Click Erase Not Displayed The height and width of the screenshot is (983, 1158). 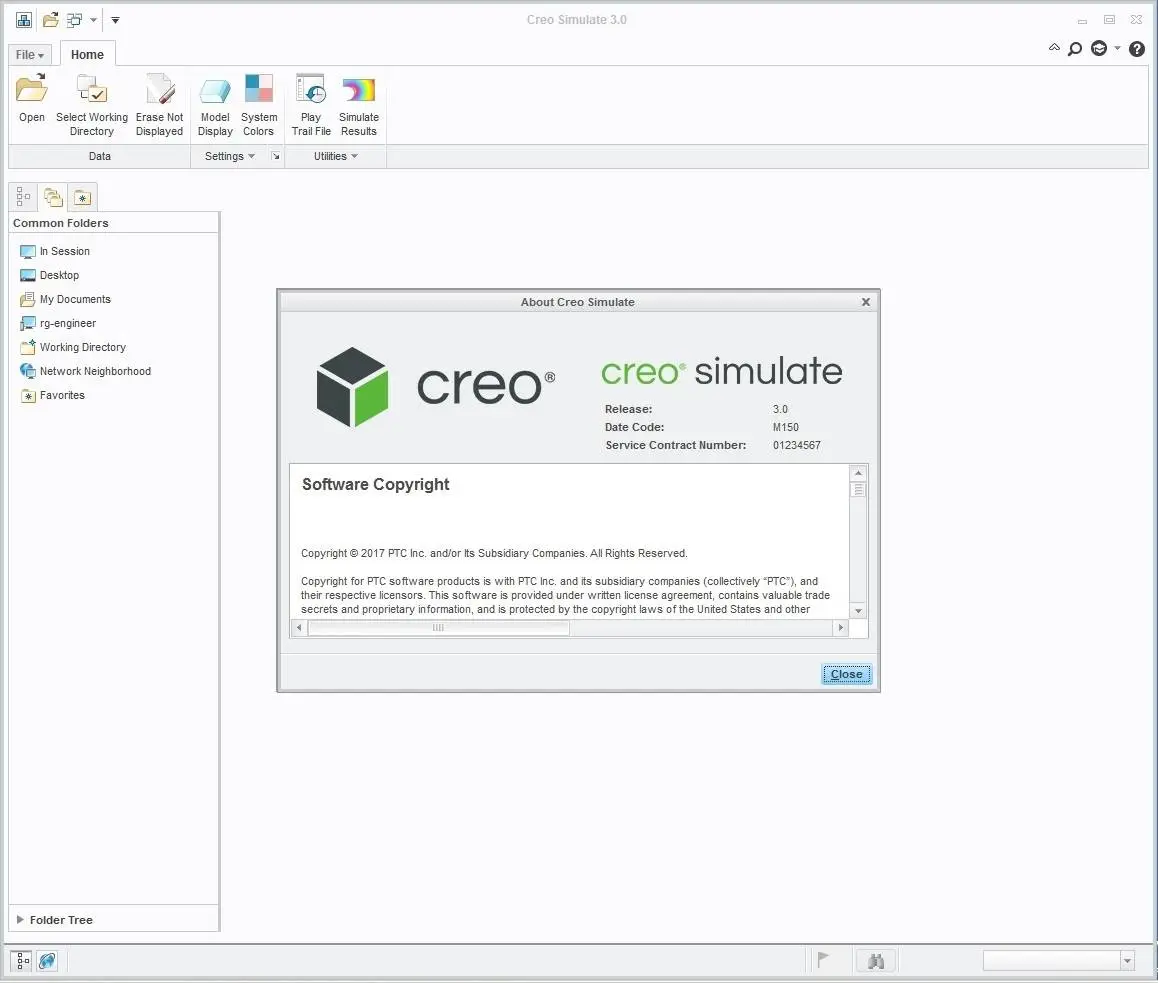(x=160, y=104)
